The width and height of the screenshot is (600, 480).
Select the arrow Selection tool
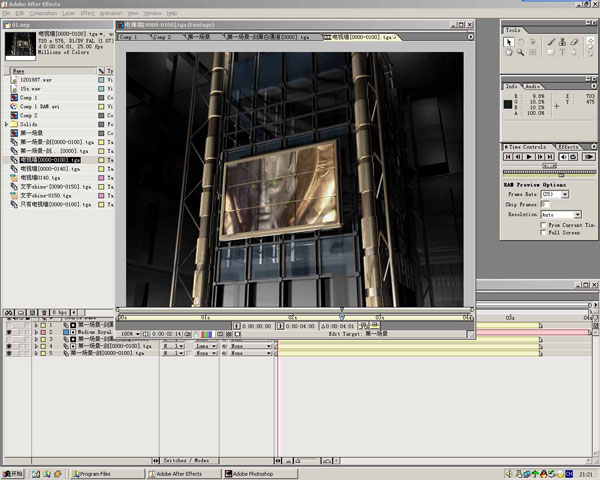(x=509, y=42)
